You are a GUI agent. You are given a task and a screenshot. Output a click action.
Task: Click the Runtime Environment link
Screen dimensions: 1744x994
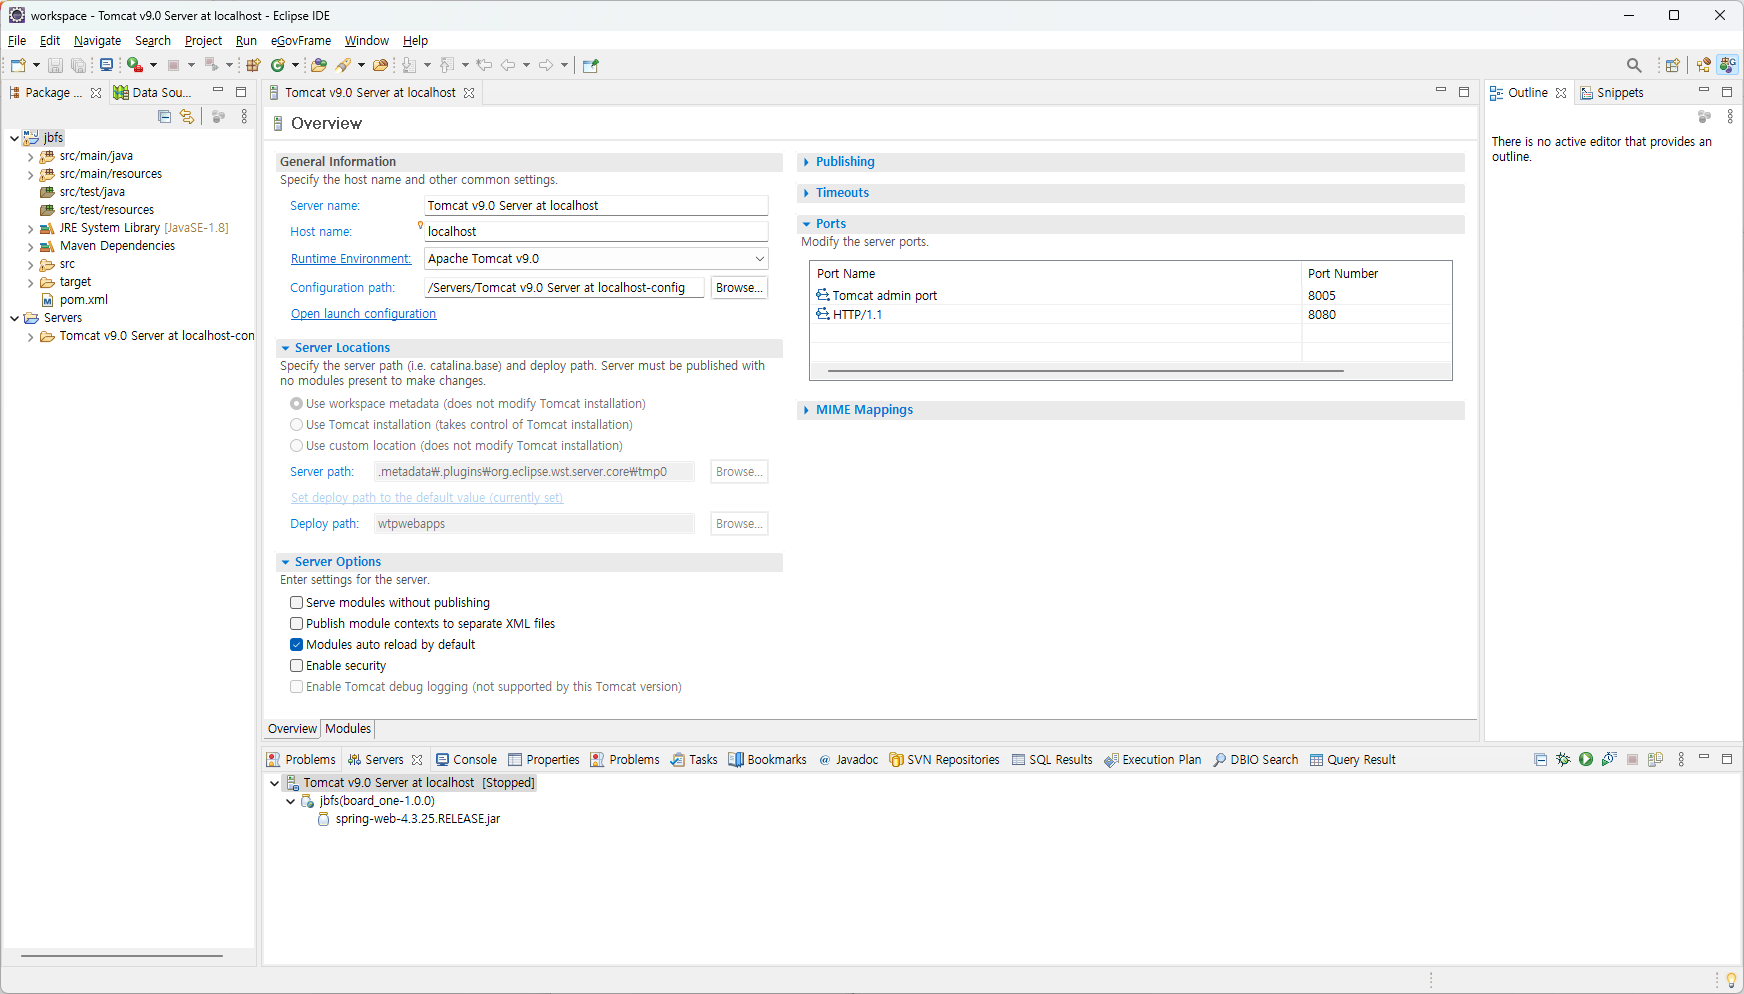[x=350, y=259]
